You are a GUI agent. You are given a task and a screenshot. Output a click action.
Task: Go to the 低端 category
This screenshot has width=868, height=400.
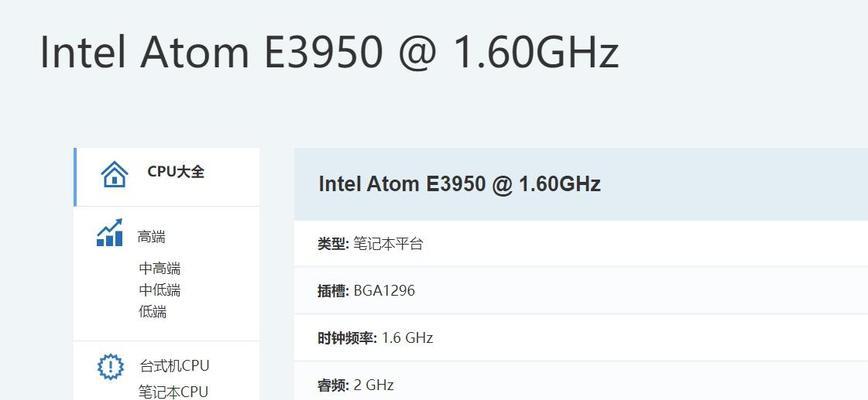[x=152, y=311]
